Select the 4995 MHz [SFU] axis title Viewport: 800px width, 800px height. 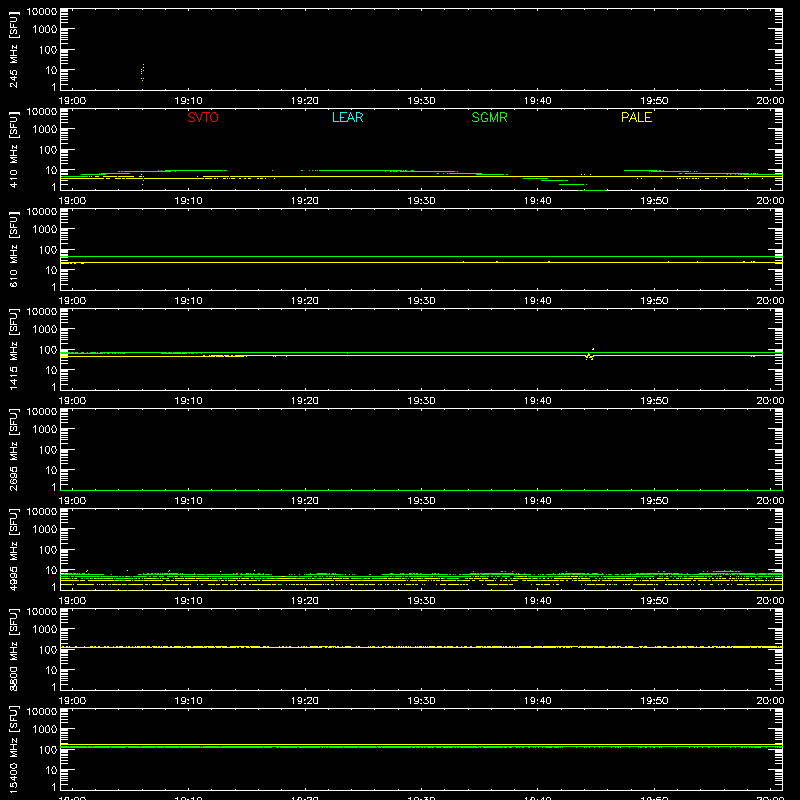coord(13,550)
